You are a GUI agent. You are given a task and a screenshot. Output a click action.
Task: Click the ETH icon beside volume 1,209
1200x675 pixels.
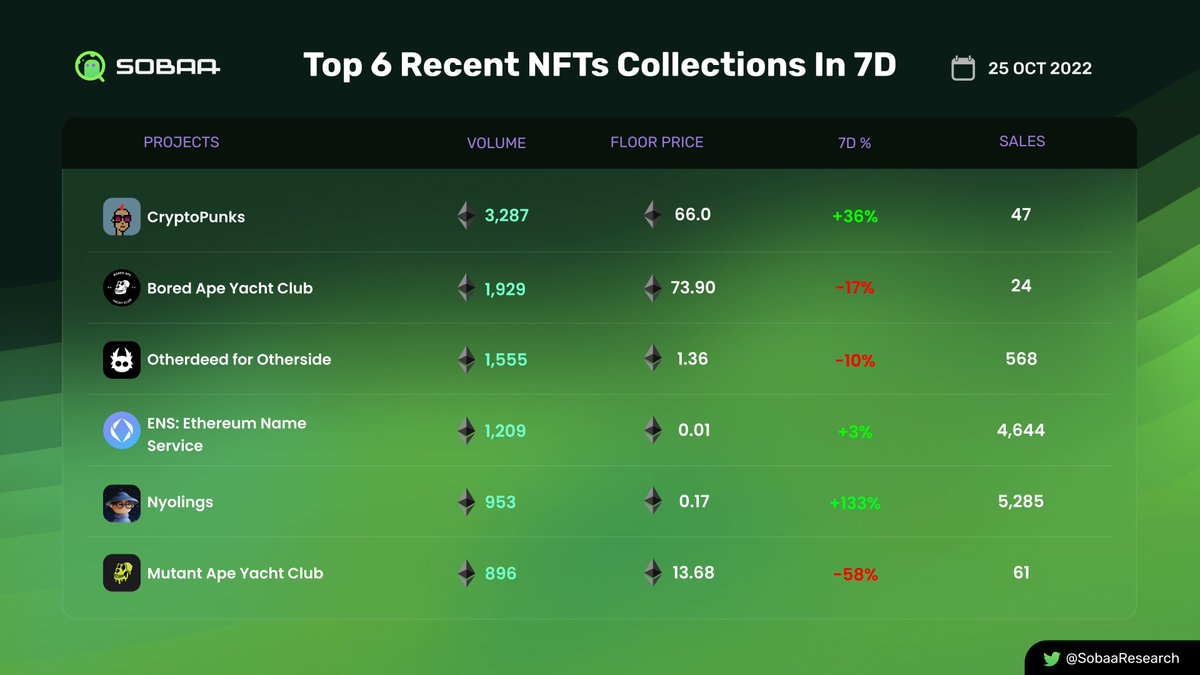467,431
